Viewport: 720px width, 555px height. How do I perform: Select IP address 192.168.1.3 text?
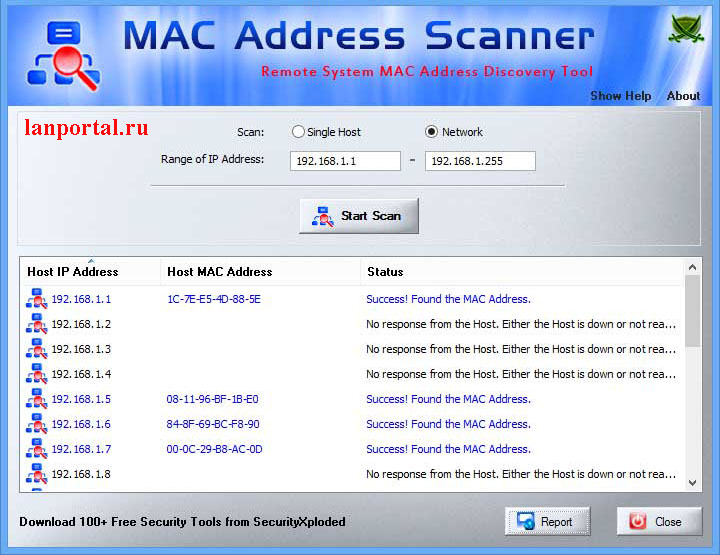(x=81, y=349)
